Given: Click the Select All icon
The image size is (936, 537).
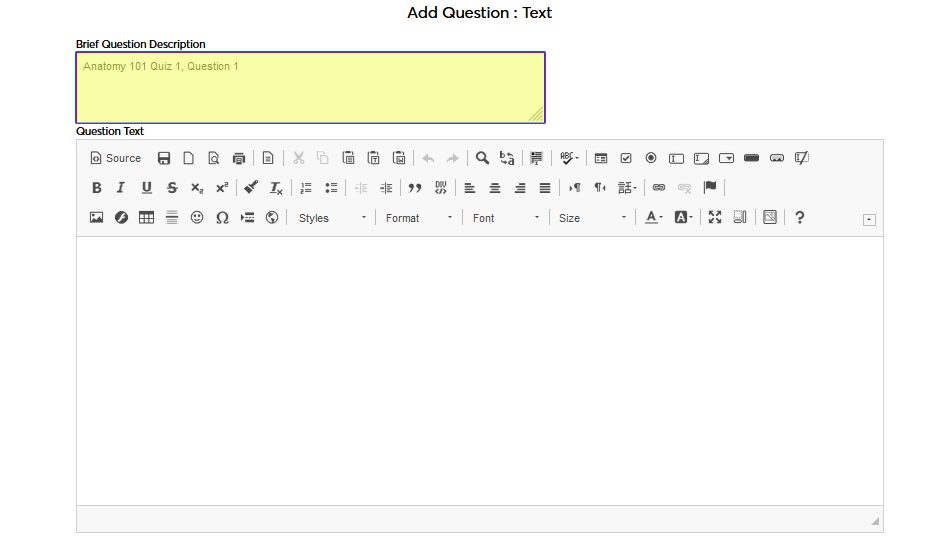Looking at the screenshot, I should [x=537, y=158].
